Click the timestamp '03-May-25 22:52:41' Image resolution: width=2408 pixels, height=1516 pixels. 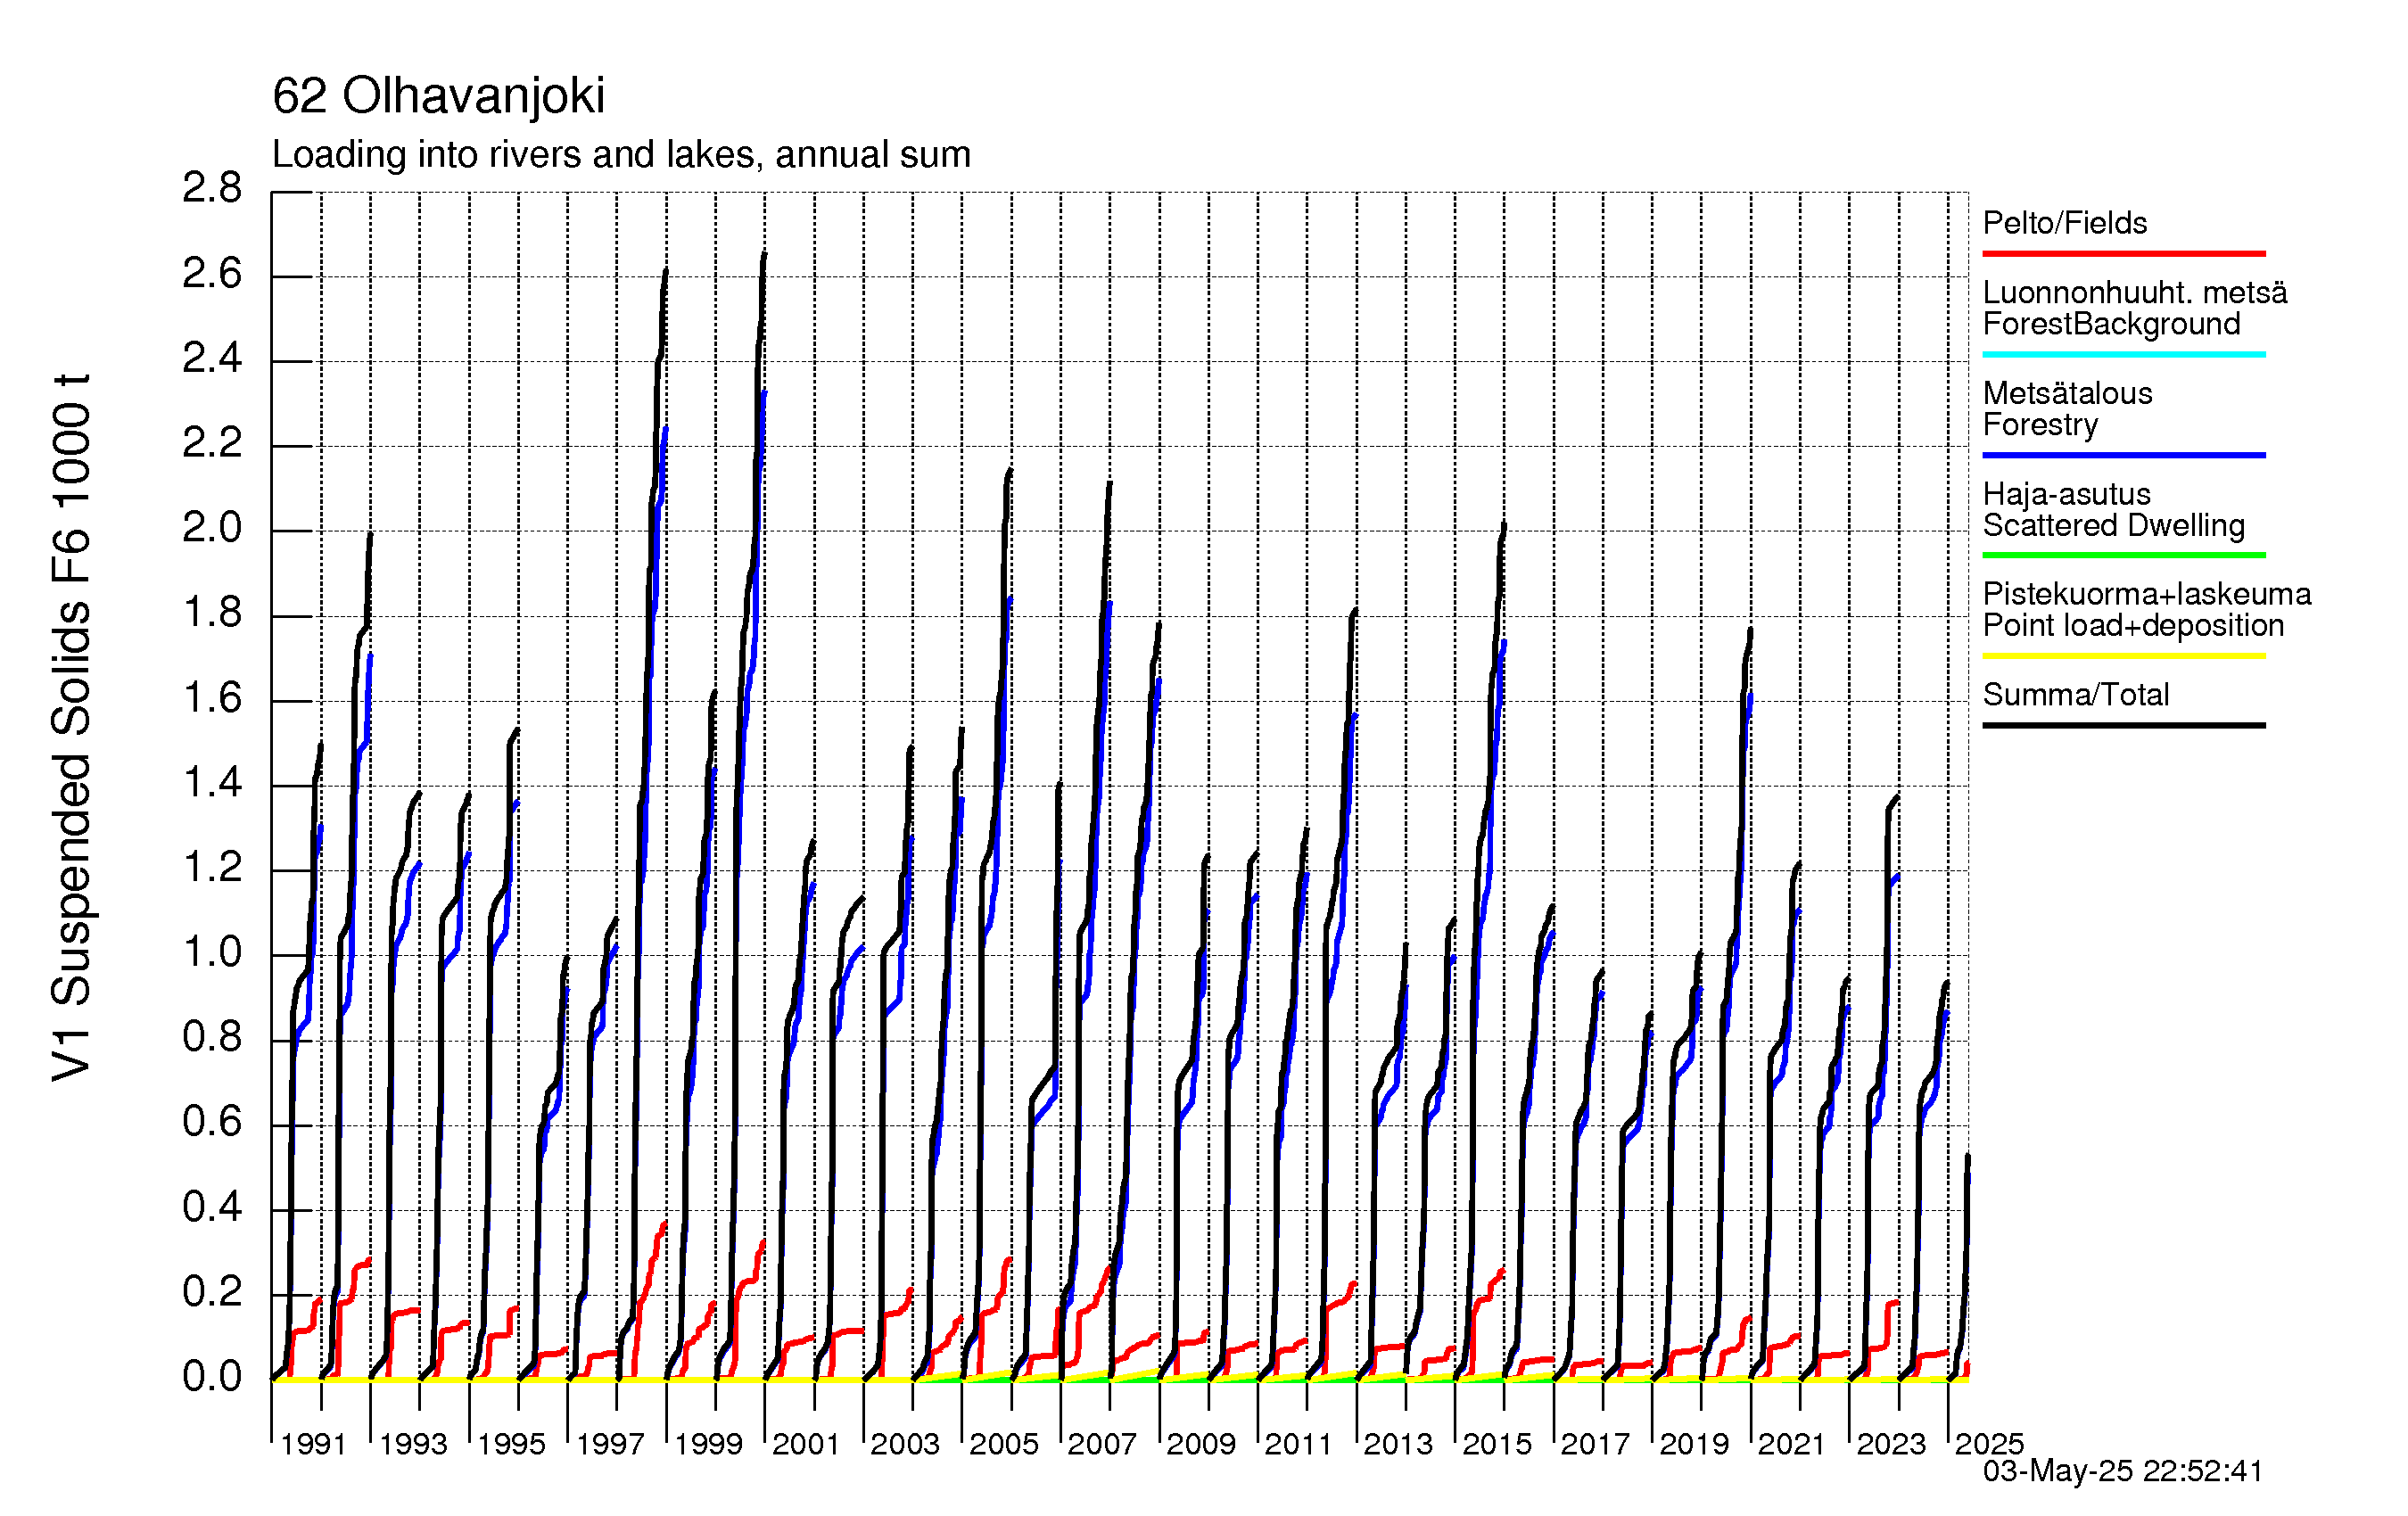tap(2122, 1471)
